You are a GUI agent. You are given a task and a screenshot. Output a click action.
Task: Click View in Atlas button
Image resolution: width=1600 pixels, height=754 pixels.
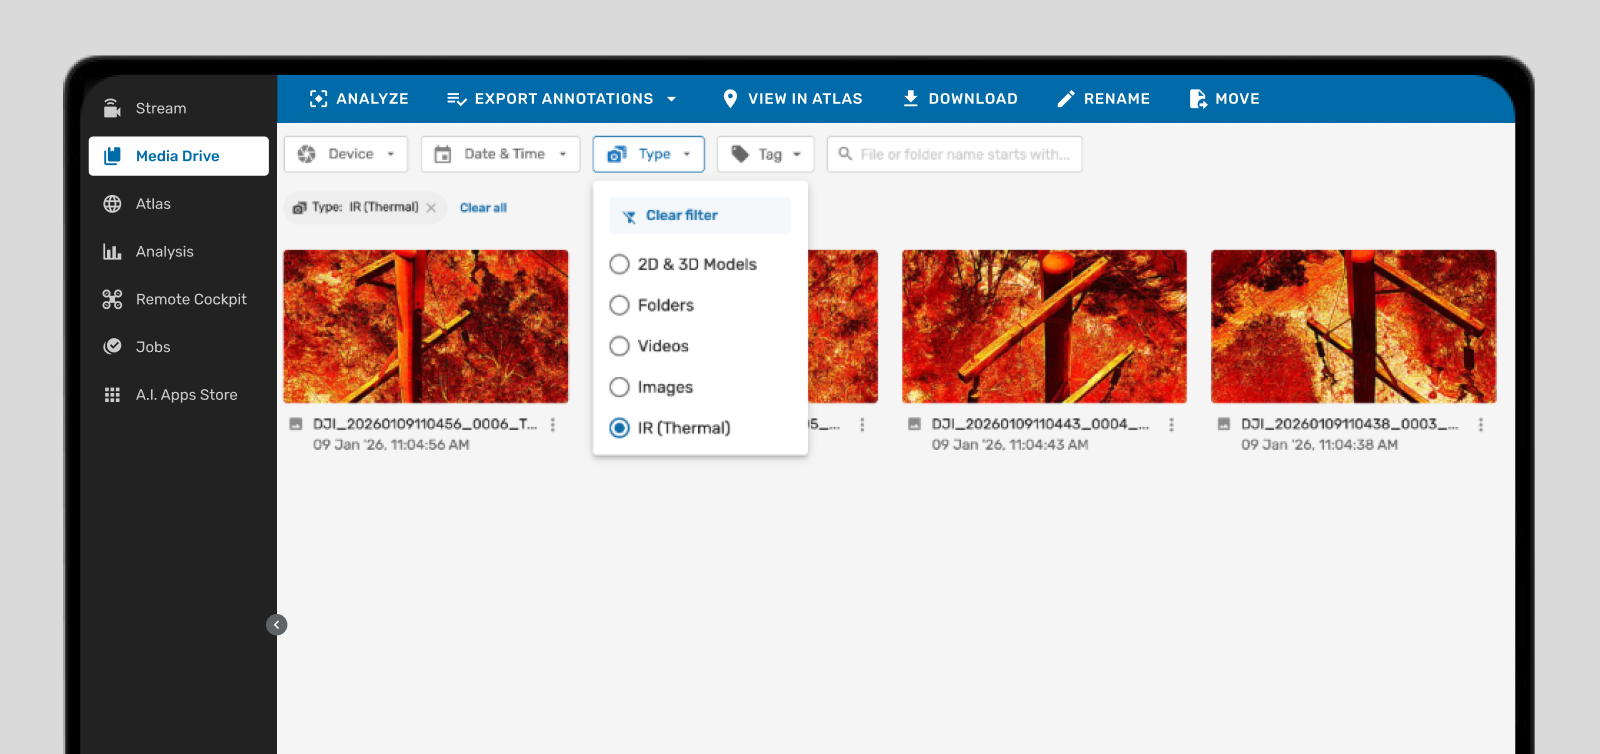point(792,99)
